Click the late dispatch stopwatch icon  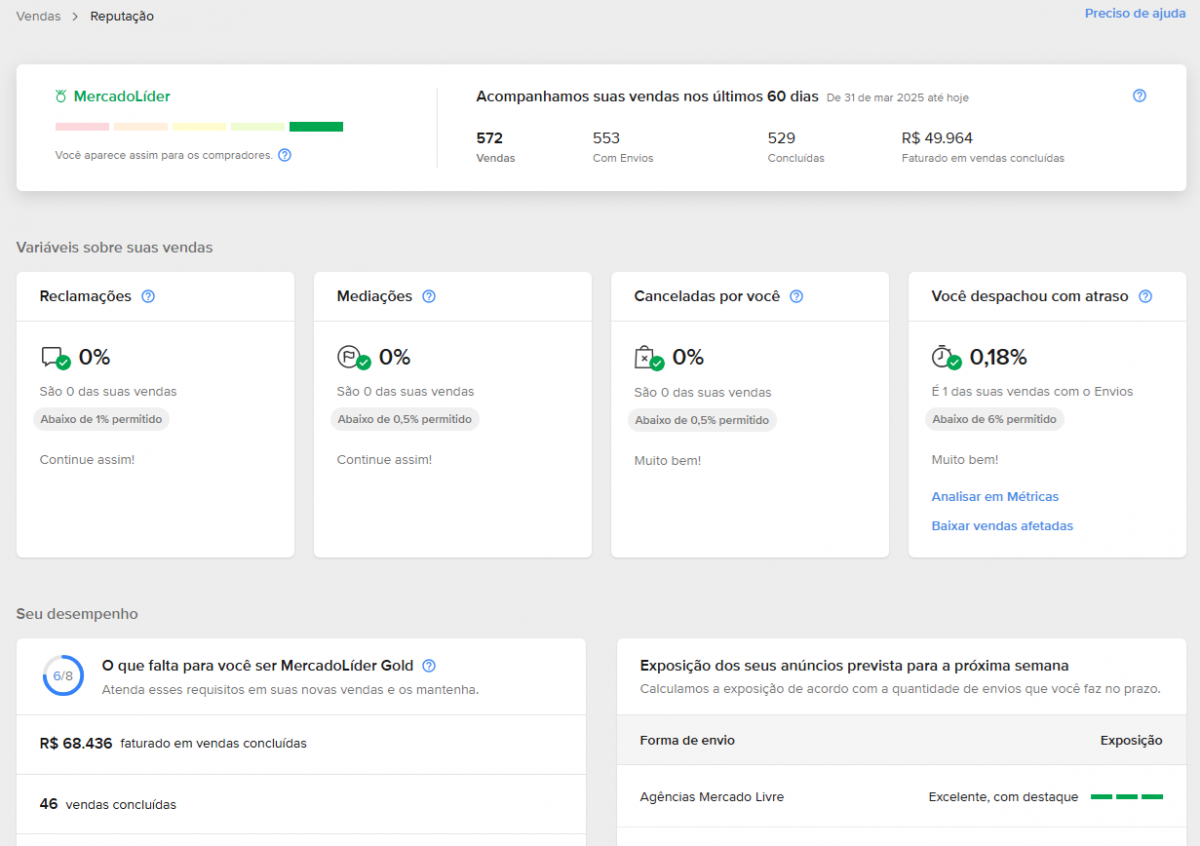point(946,358)
